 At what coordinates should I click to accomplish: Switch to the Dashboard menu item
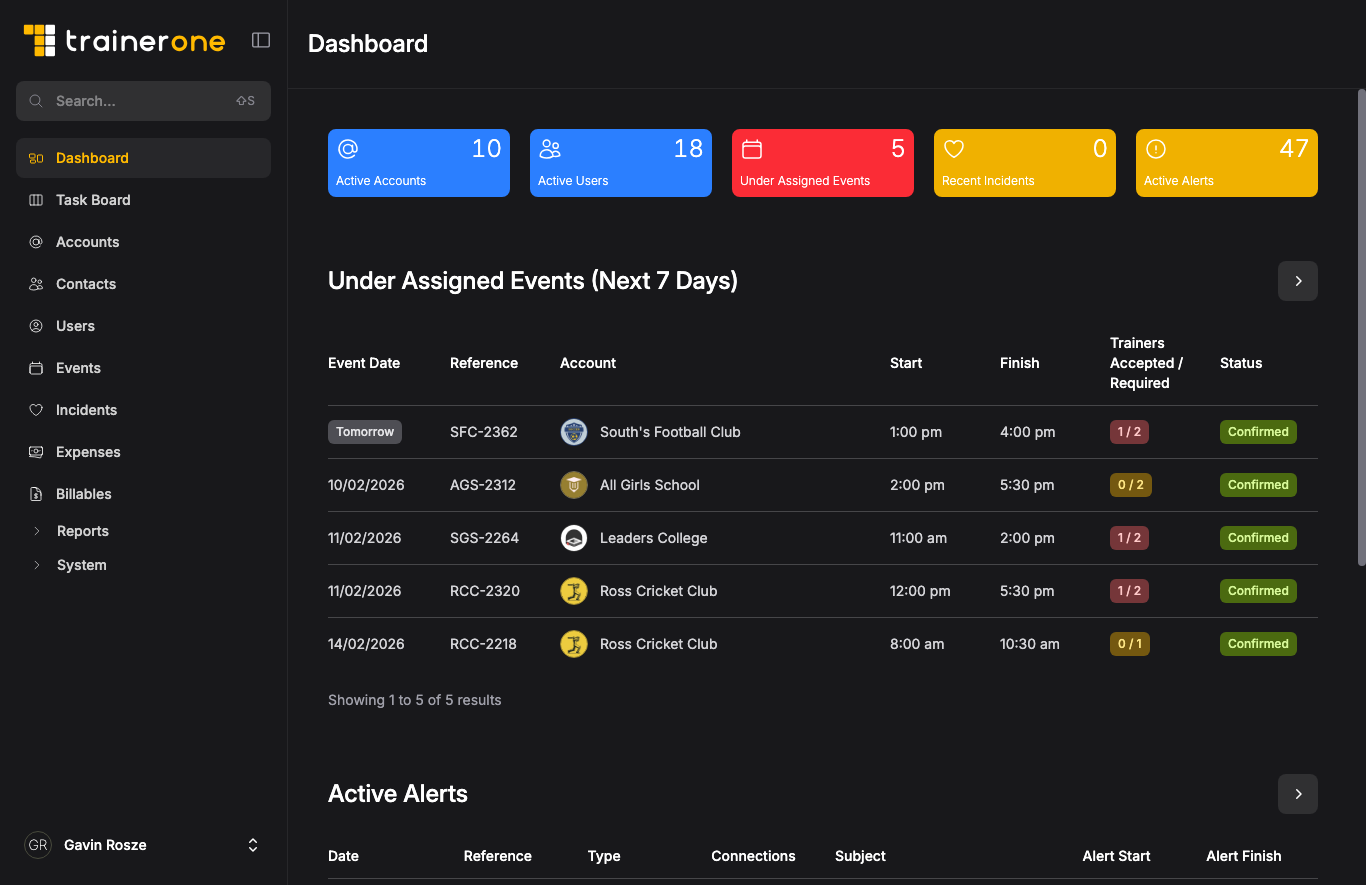(93, 157)
